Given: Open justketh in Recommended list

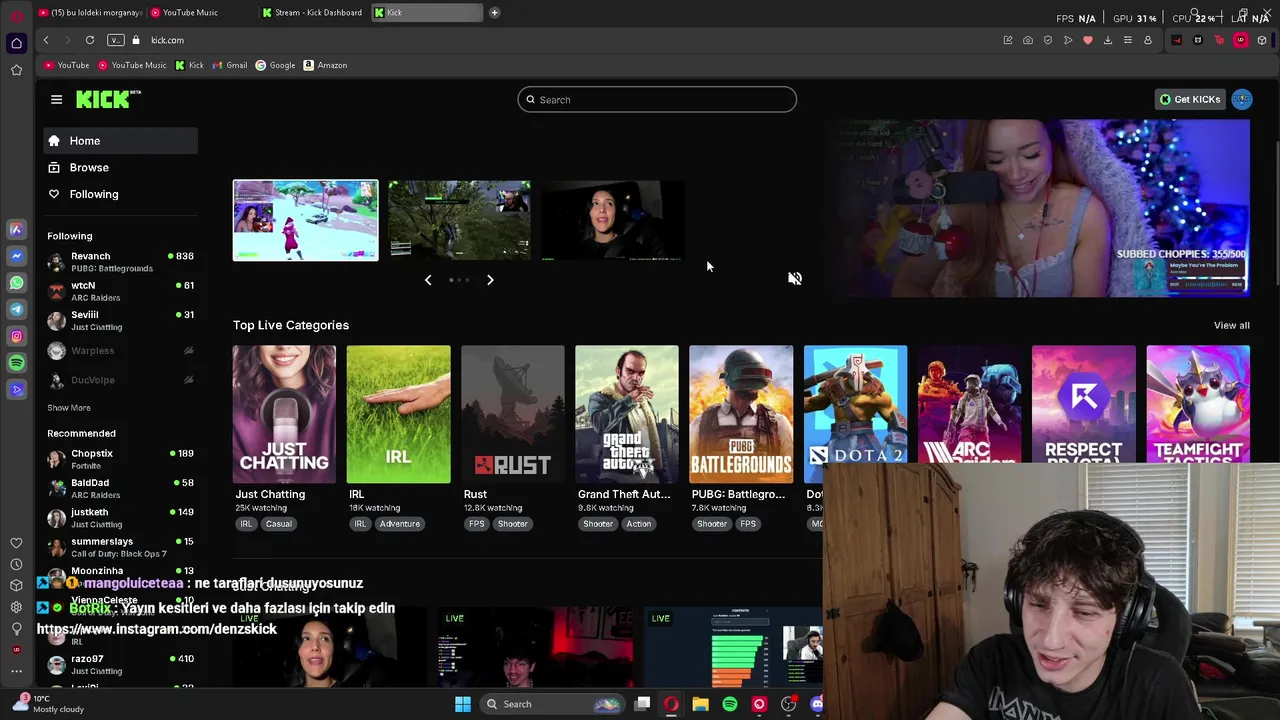Looking at the screenshot, I should [120, 518].
